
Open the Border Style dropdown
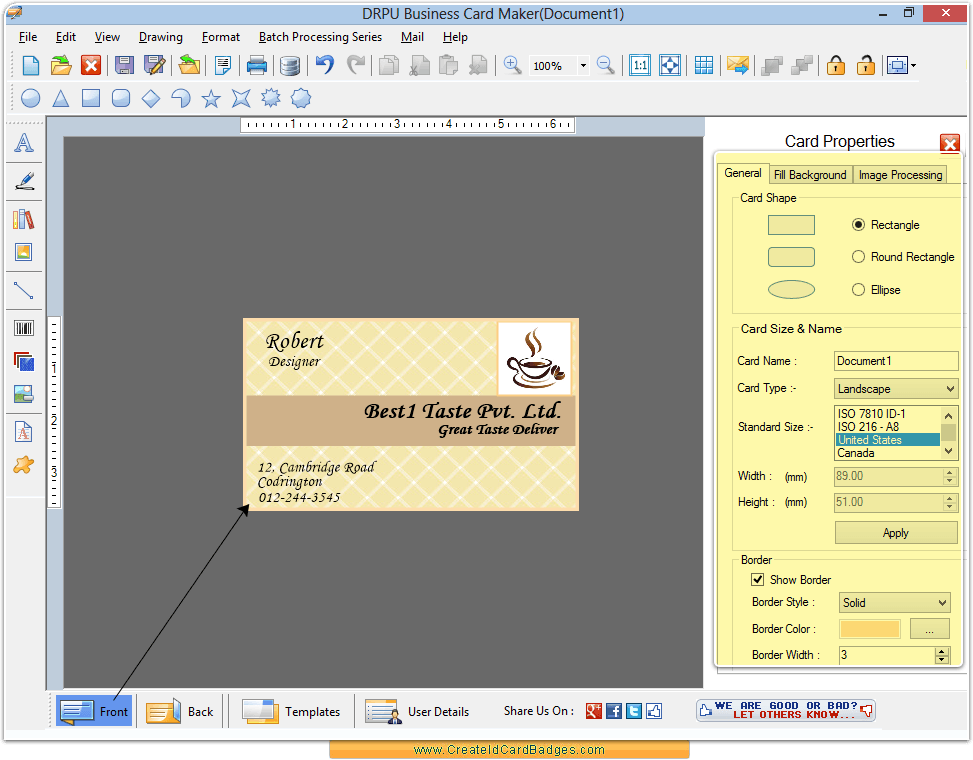point(894,602)
